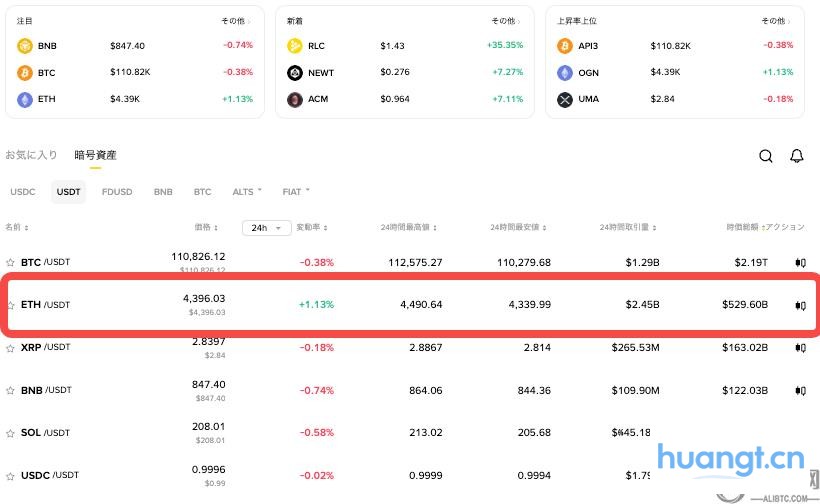Open the XRP/USDT trading chart icon

(800, 348)
